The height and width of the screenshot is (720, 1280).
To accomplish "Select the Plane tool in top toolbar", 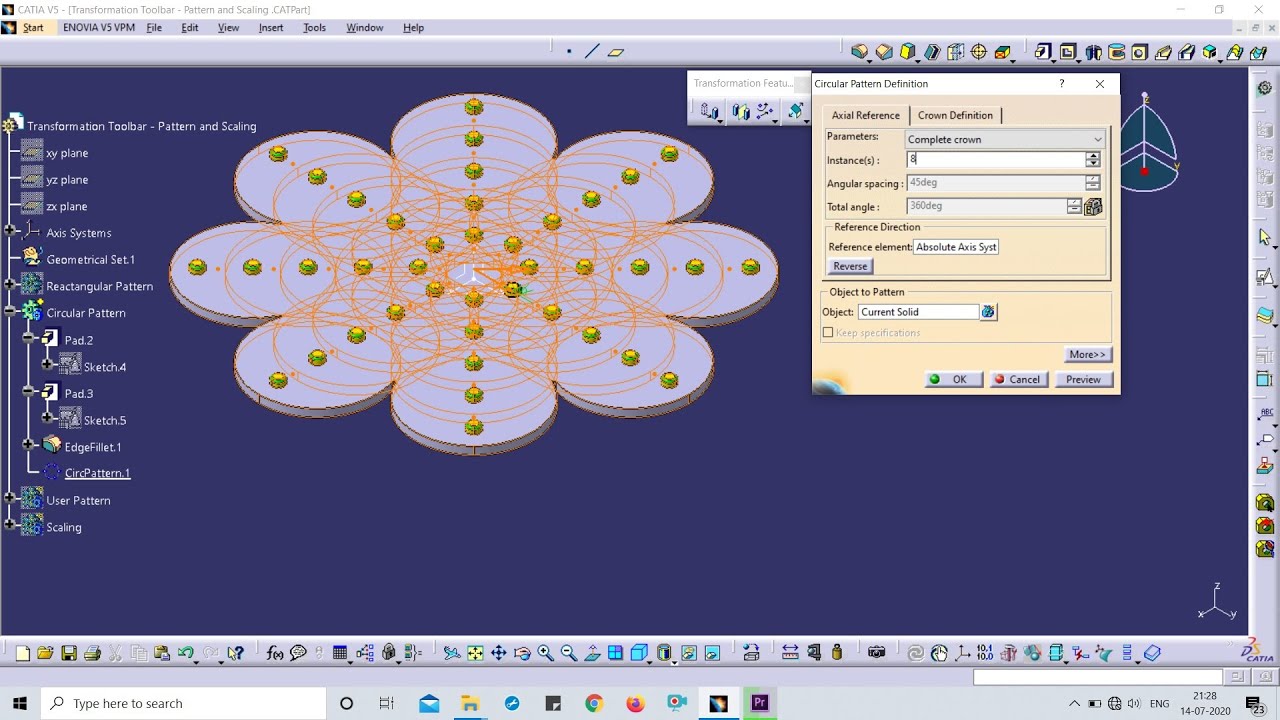I will (x=616, y=52).
